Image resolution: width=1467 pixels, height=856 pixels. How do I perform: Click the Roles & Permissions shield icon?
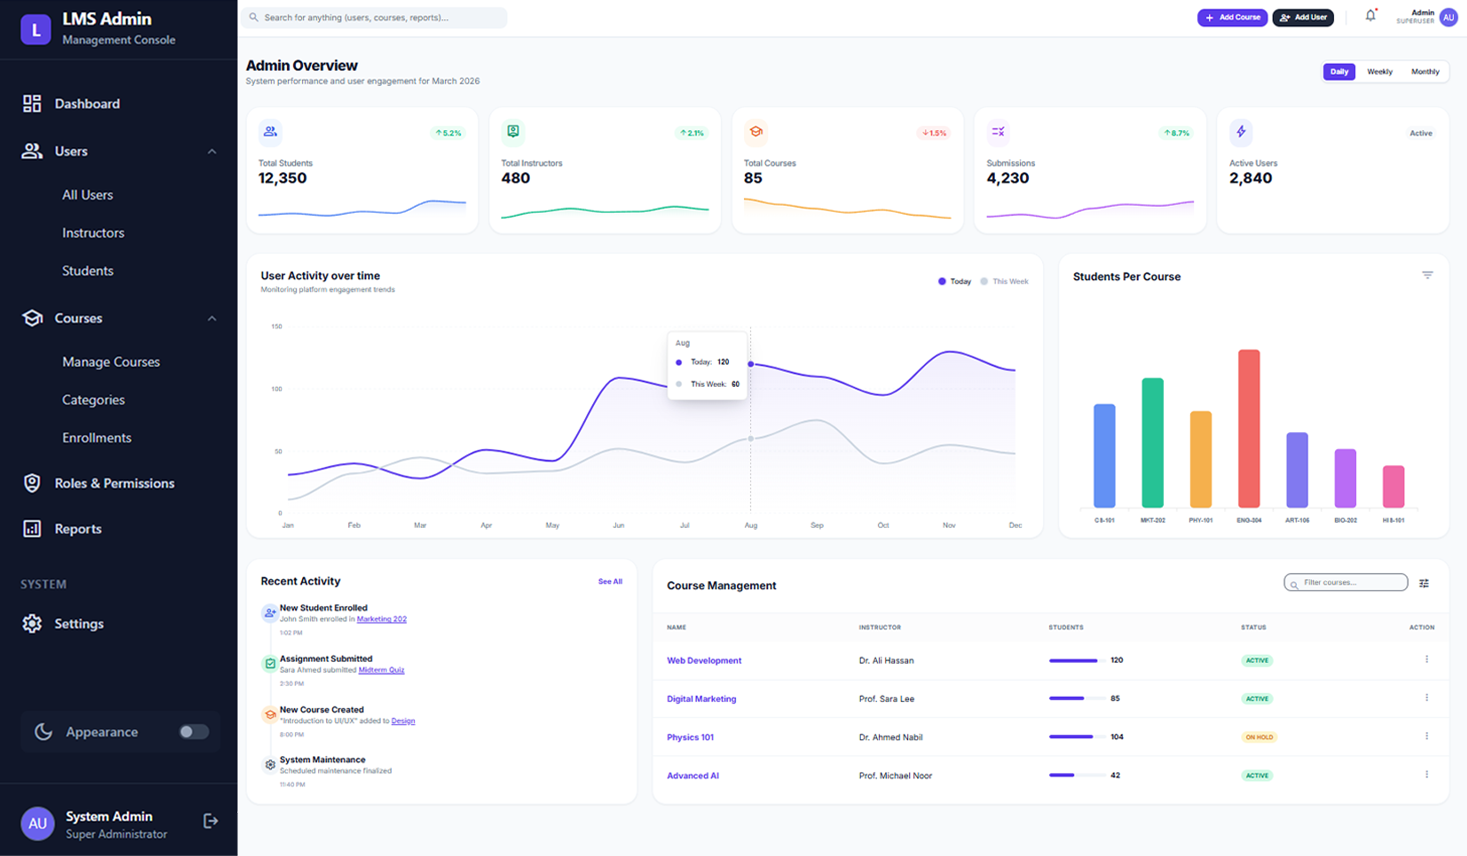click(32, 483)
